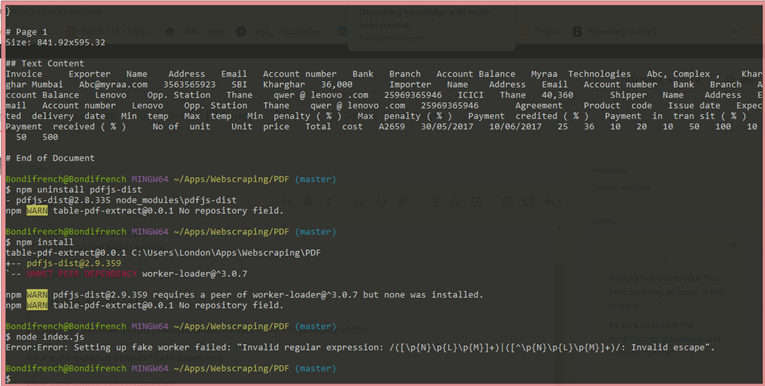
Task: Click the 'Labels' heading in the GitHub sidebar
Action: pyautogui.click(x=603, y=221)
